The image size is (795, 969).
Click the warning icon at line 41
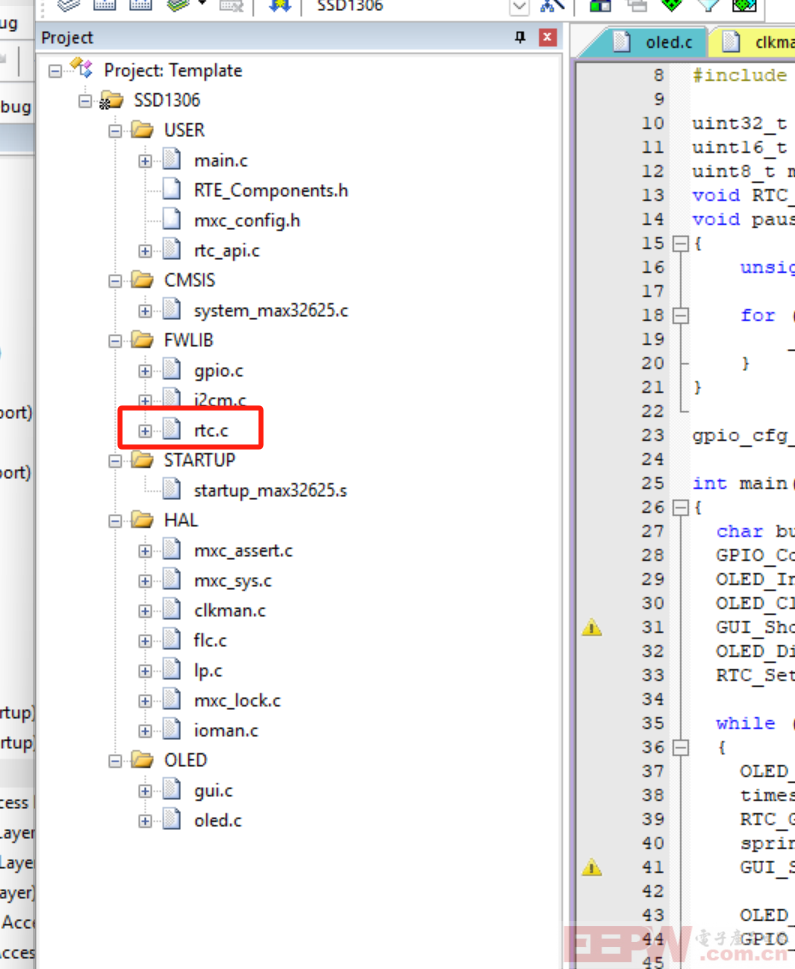(x=592, y=867)
